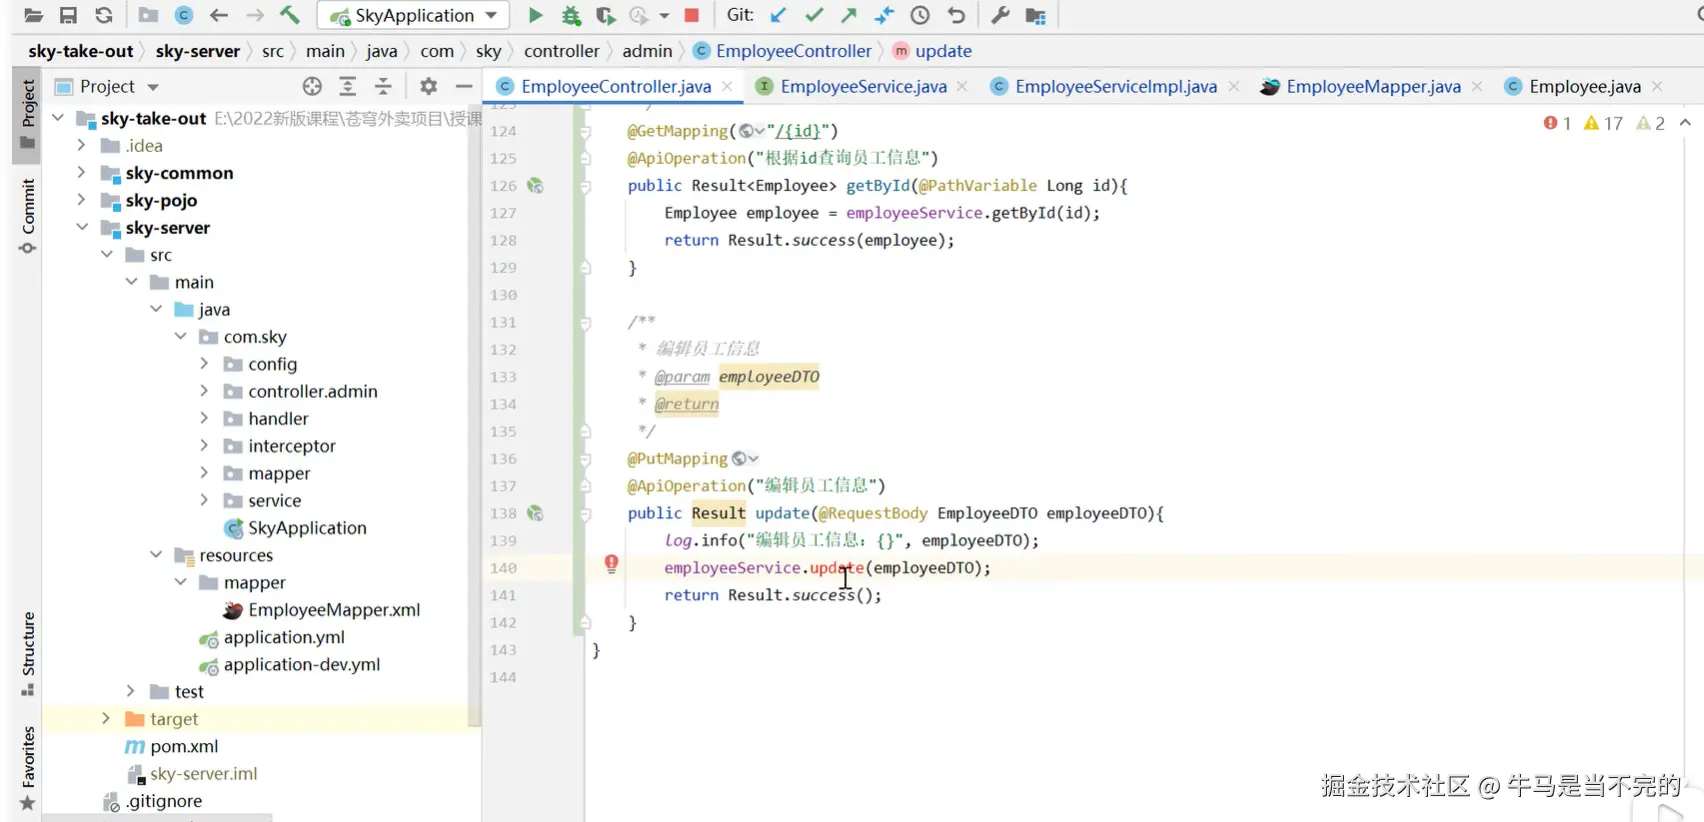Run SkyApplication with the green play button
The width and height of the screenshot is (1704, 822).
coord(535,15)
